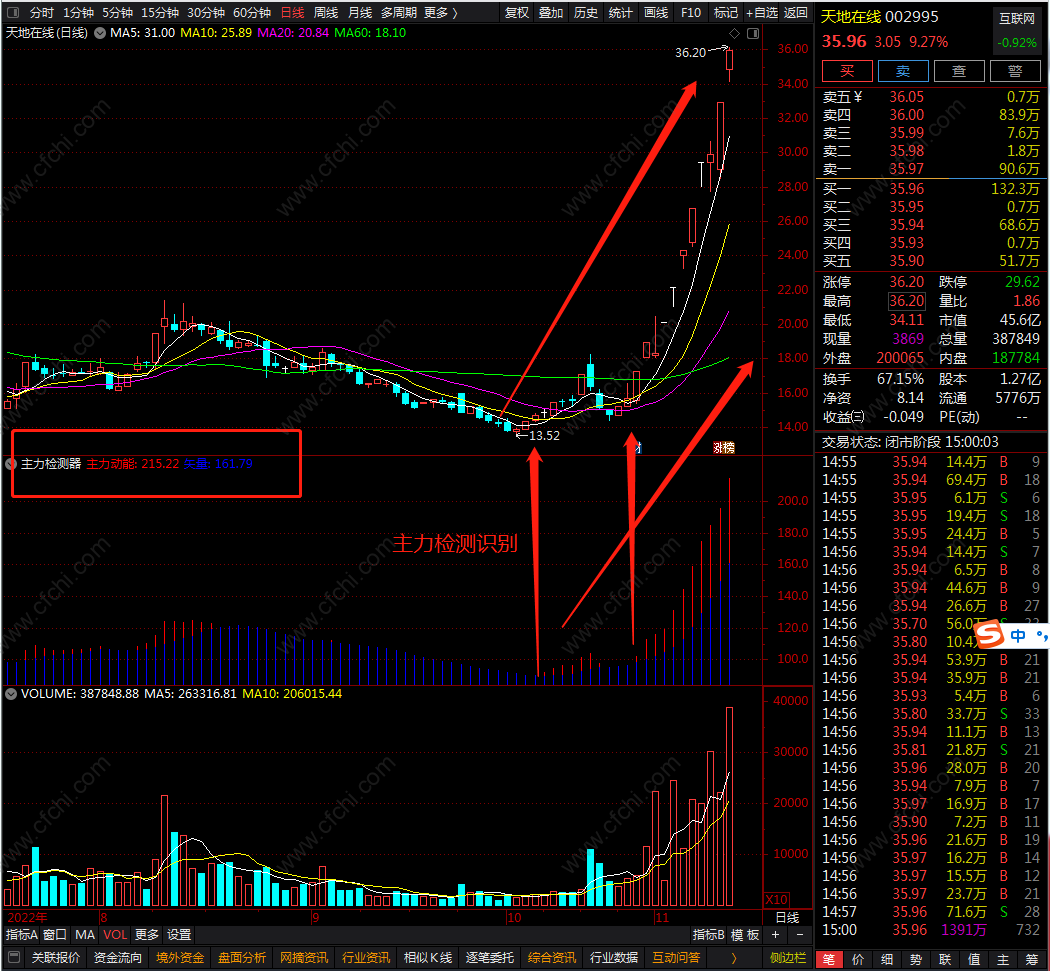
Task: Expand the VOLUME indicator dropdown circle
Action: click(x=11, y=694)
